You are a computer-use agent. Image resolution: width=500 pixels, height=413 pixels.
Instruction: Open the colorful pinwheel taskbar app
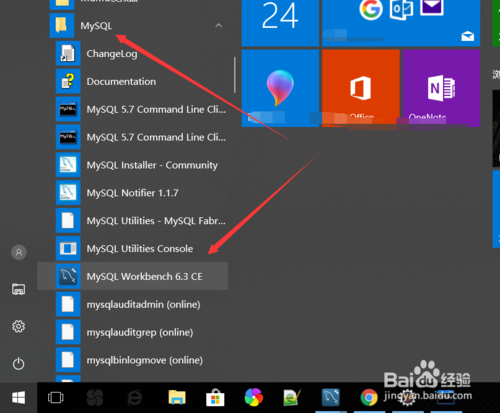tap(254, 397)
